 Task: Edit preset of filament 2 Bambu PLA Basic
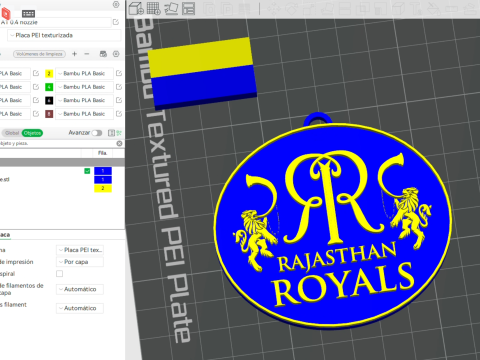(119, 73)
